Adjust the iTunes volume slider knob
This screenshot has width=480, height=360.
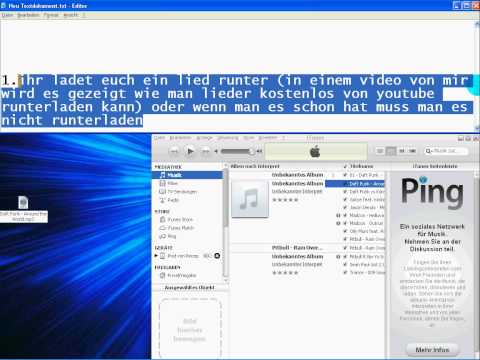[252, 151]
